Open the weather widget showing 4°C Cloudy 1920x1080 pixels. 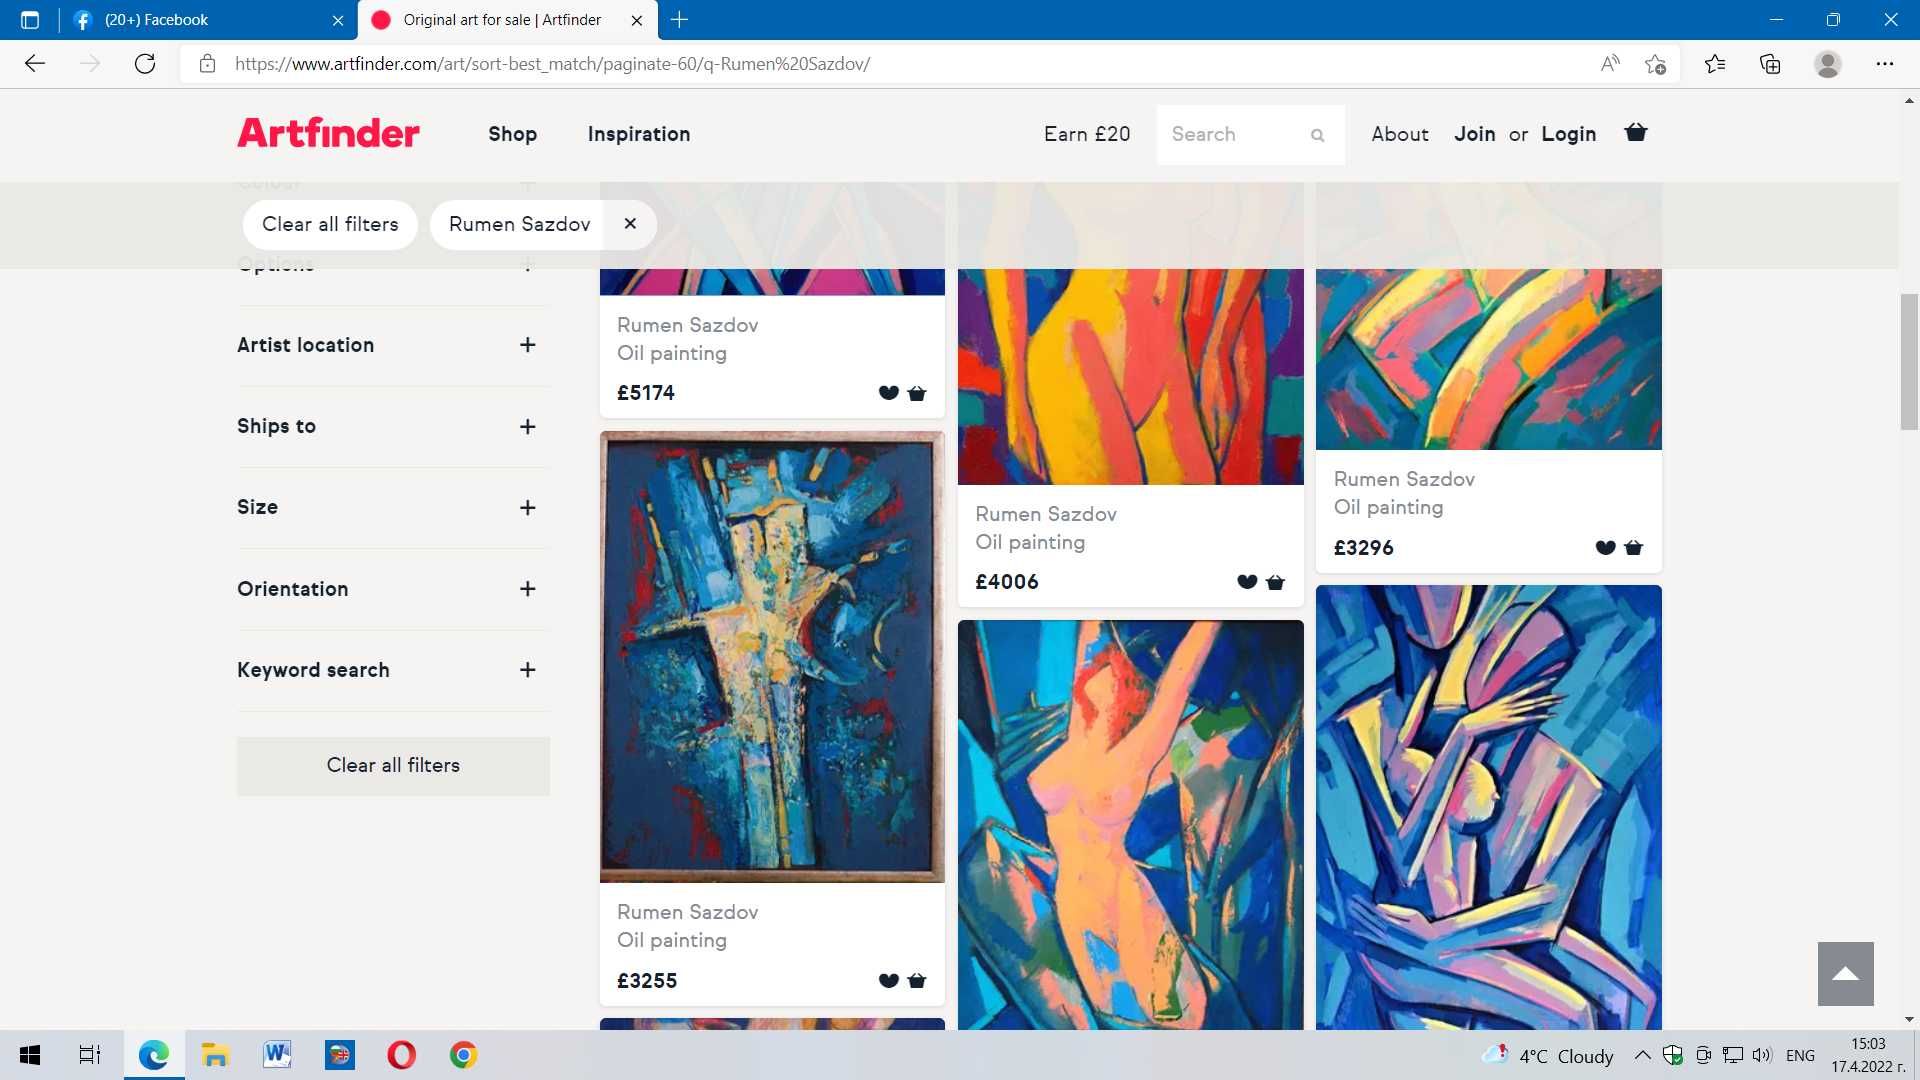click(1548, 1056)
